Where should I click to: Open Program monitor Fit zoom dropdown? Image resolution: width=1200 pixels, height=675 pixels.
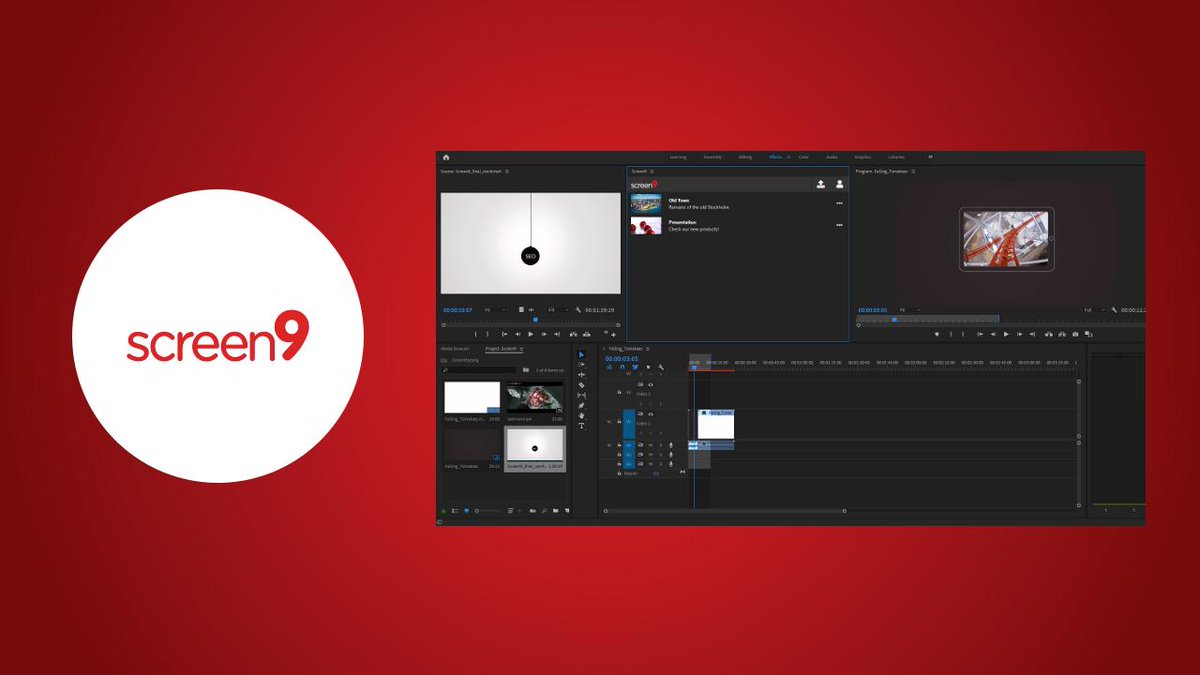pyautogui.click(x=910, y=310)
